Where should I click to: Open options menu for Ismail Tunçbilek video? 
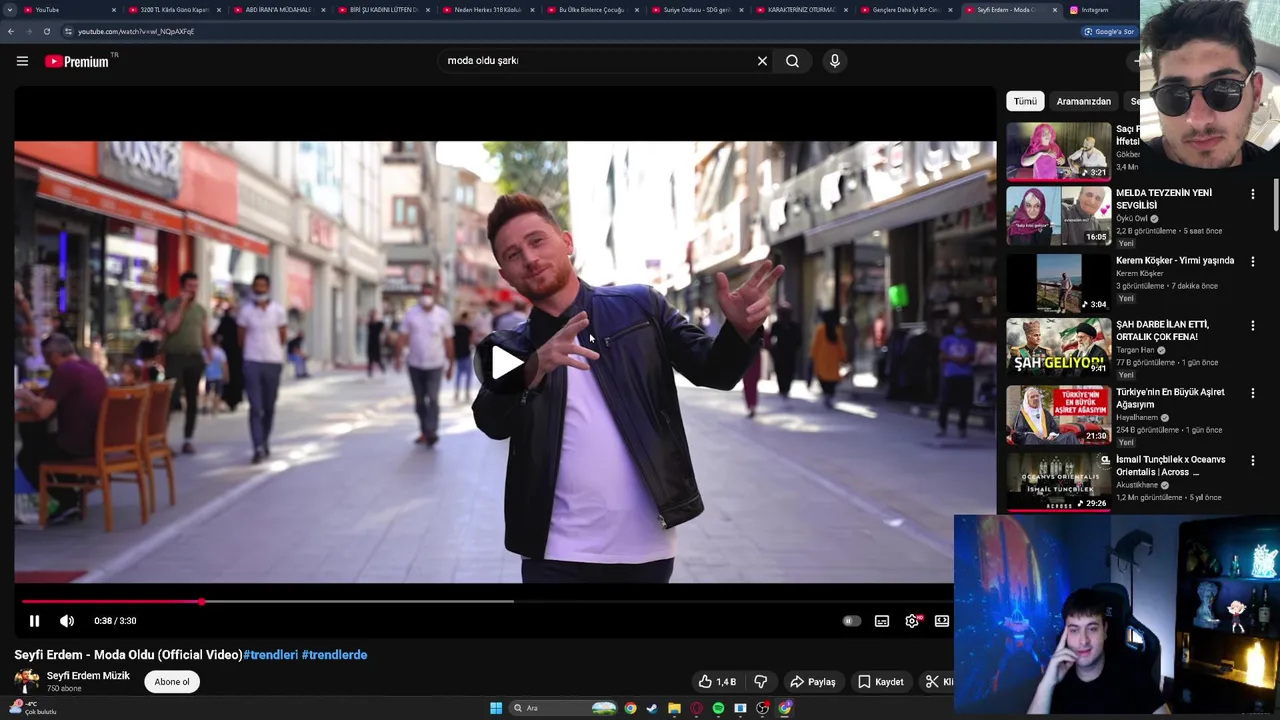tap(1253, 461)
